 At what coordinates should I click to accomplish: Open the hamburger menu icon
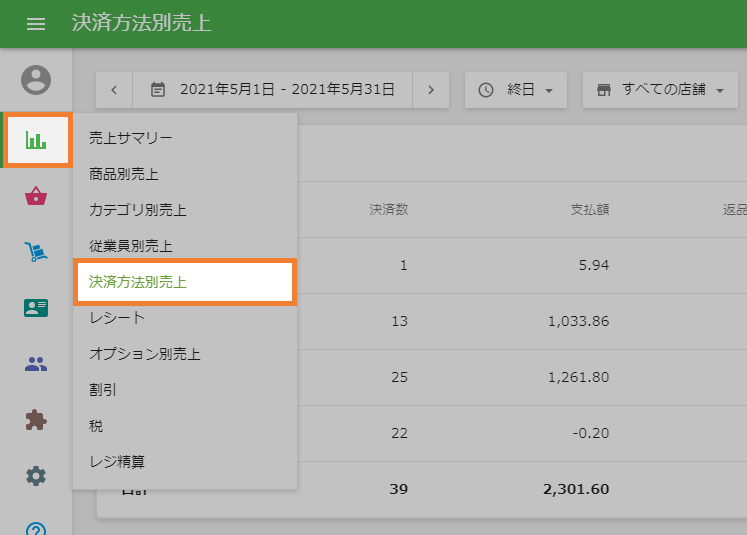point(36,23)
